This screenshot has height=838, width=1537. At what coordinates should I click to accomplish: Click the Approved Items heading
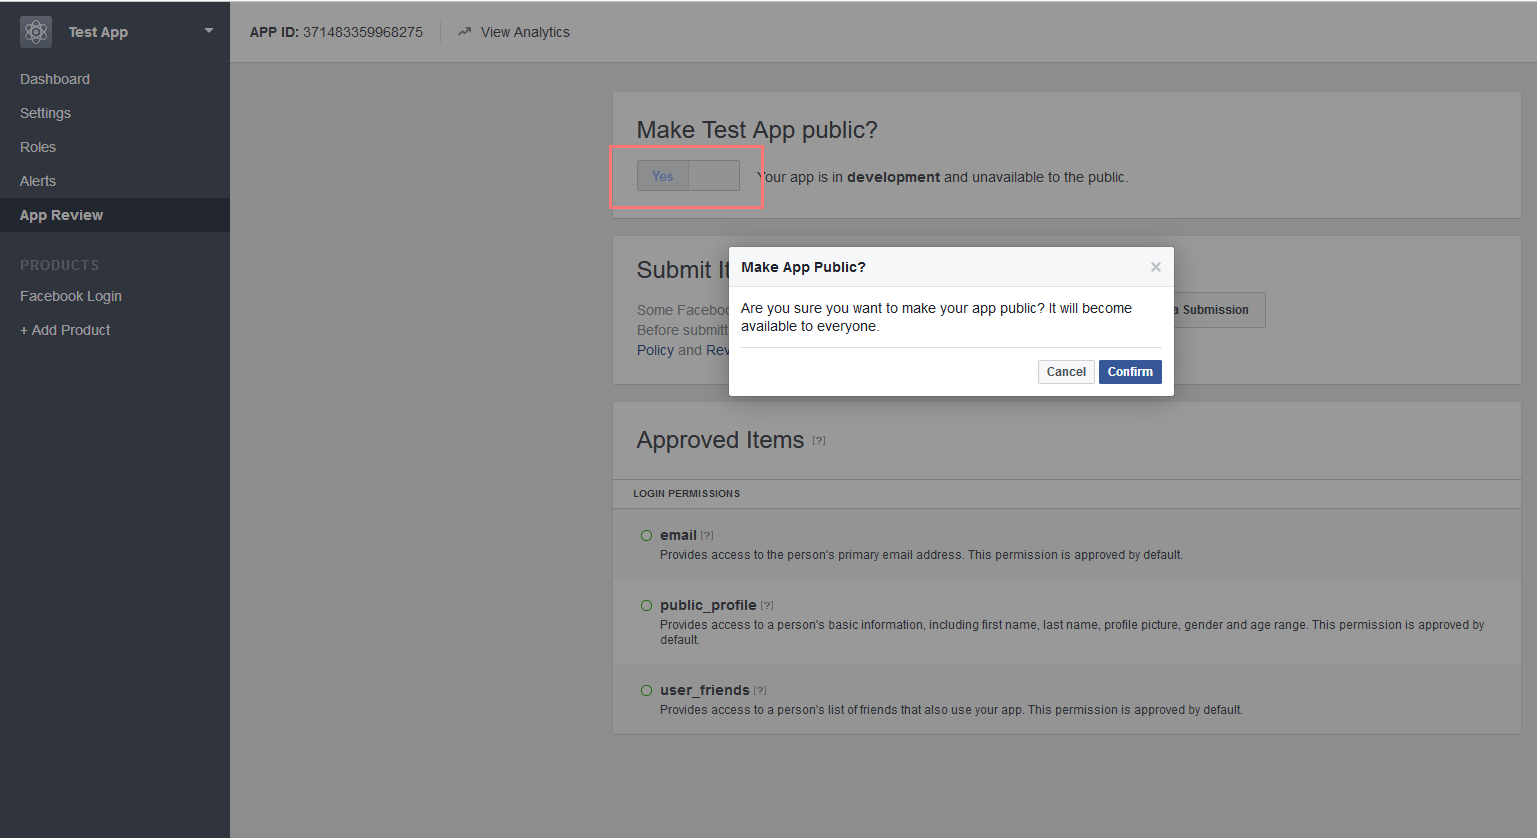pyautogui.click(x=720, y=440)
